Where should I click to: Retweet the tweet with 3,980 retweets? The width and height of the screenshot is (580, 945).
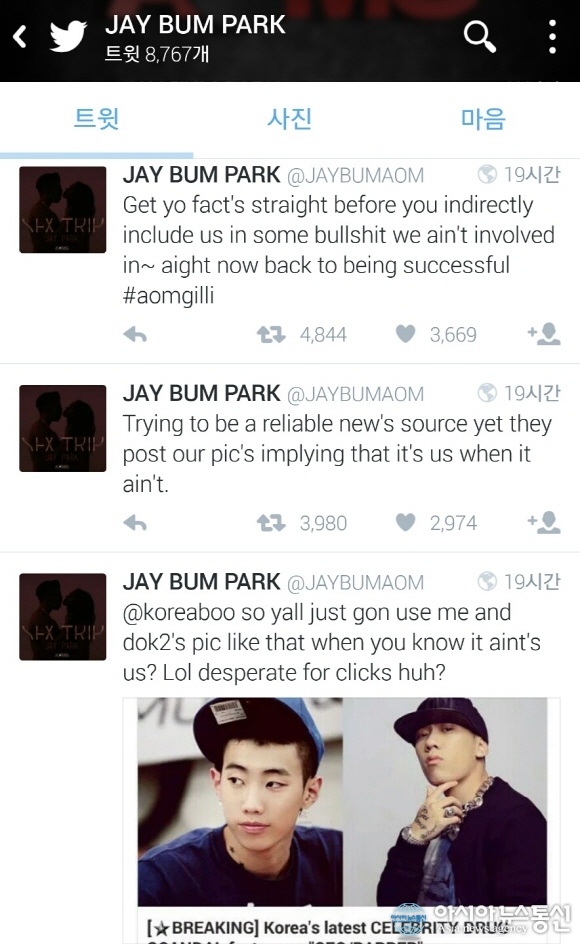tap(271, 523)
